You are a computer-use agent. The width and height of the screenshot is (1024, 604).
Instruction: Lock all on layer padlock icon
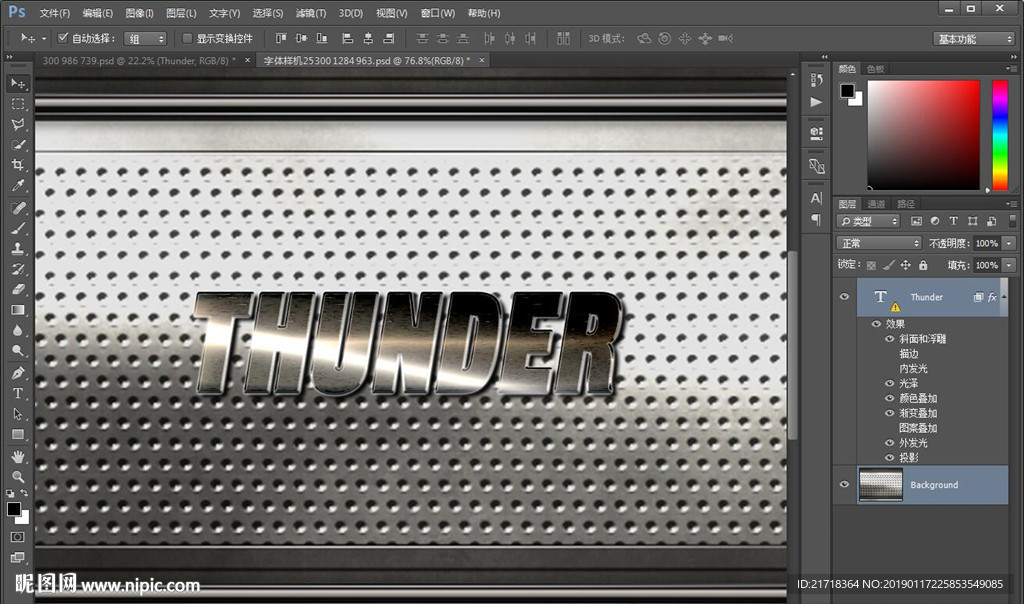click(923, 265)
